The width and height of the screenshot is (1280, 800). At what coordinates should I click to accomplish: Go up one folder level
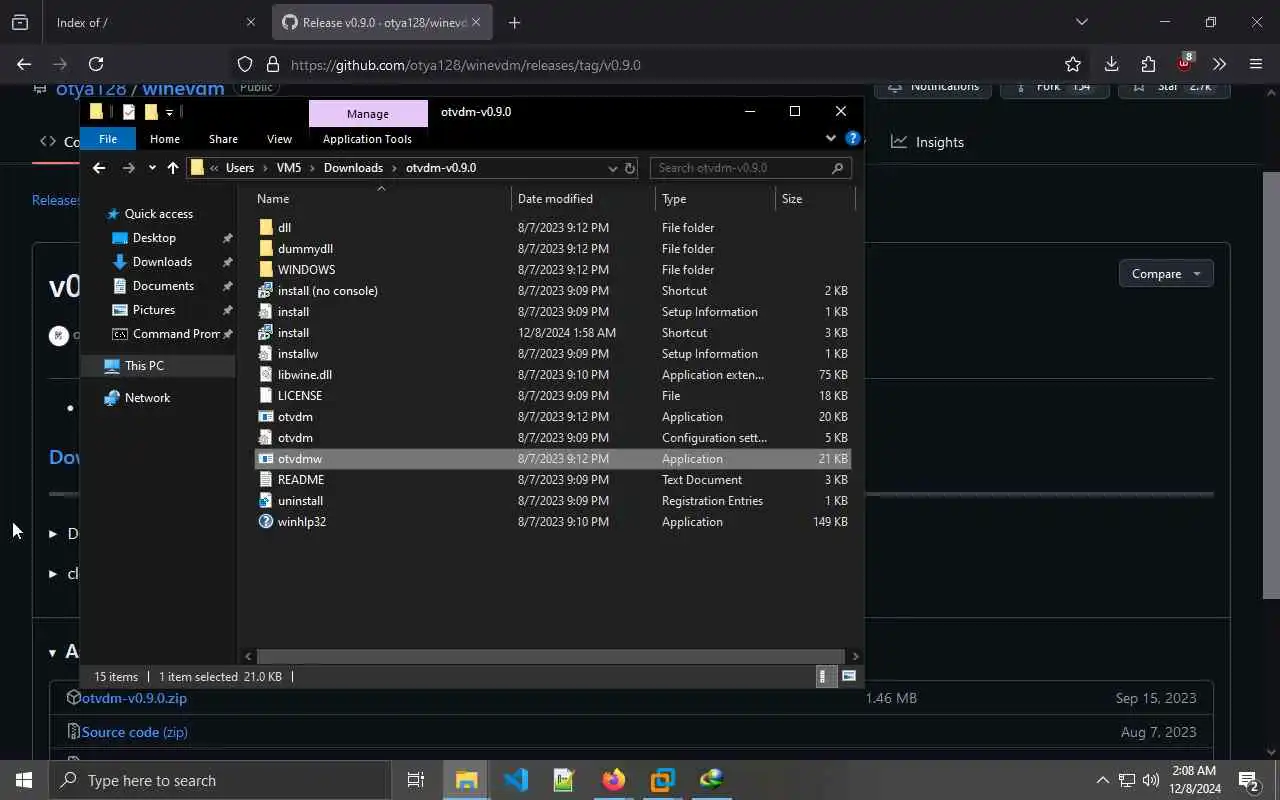point(173,168)
